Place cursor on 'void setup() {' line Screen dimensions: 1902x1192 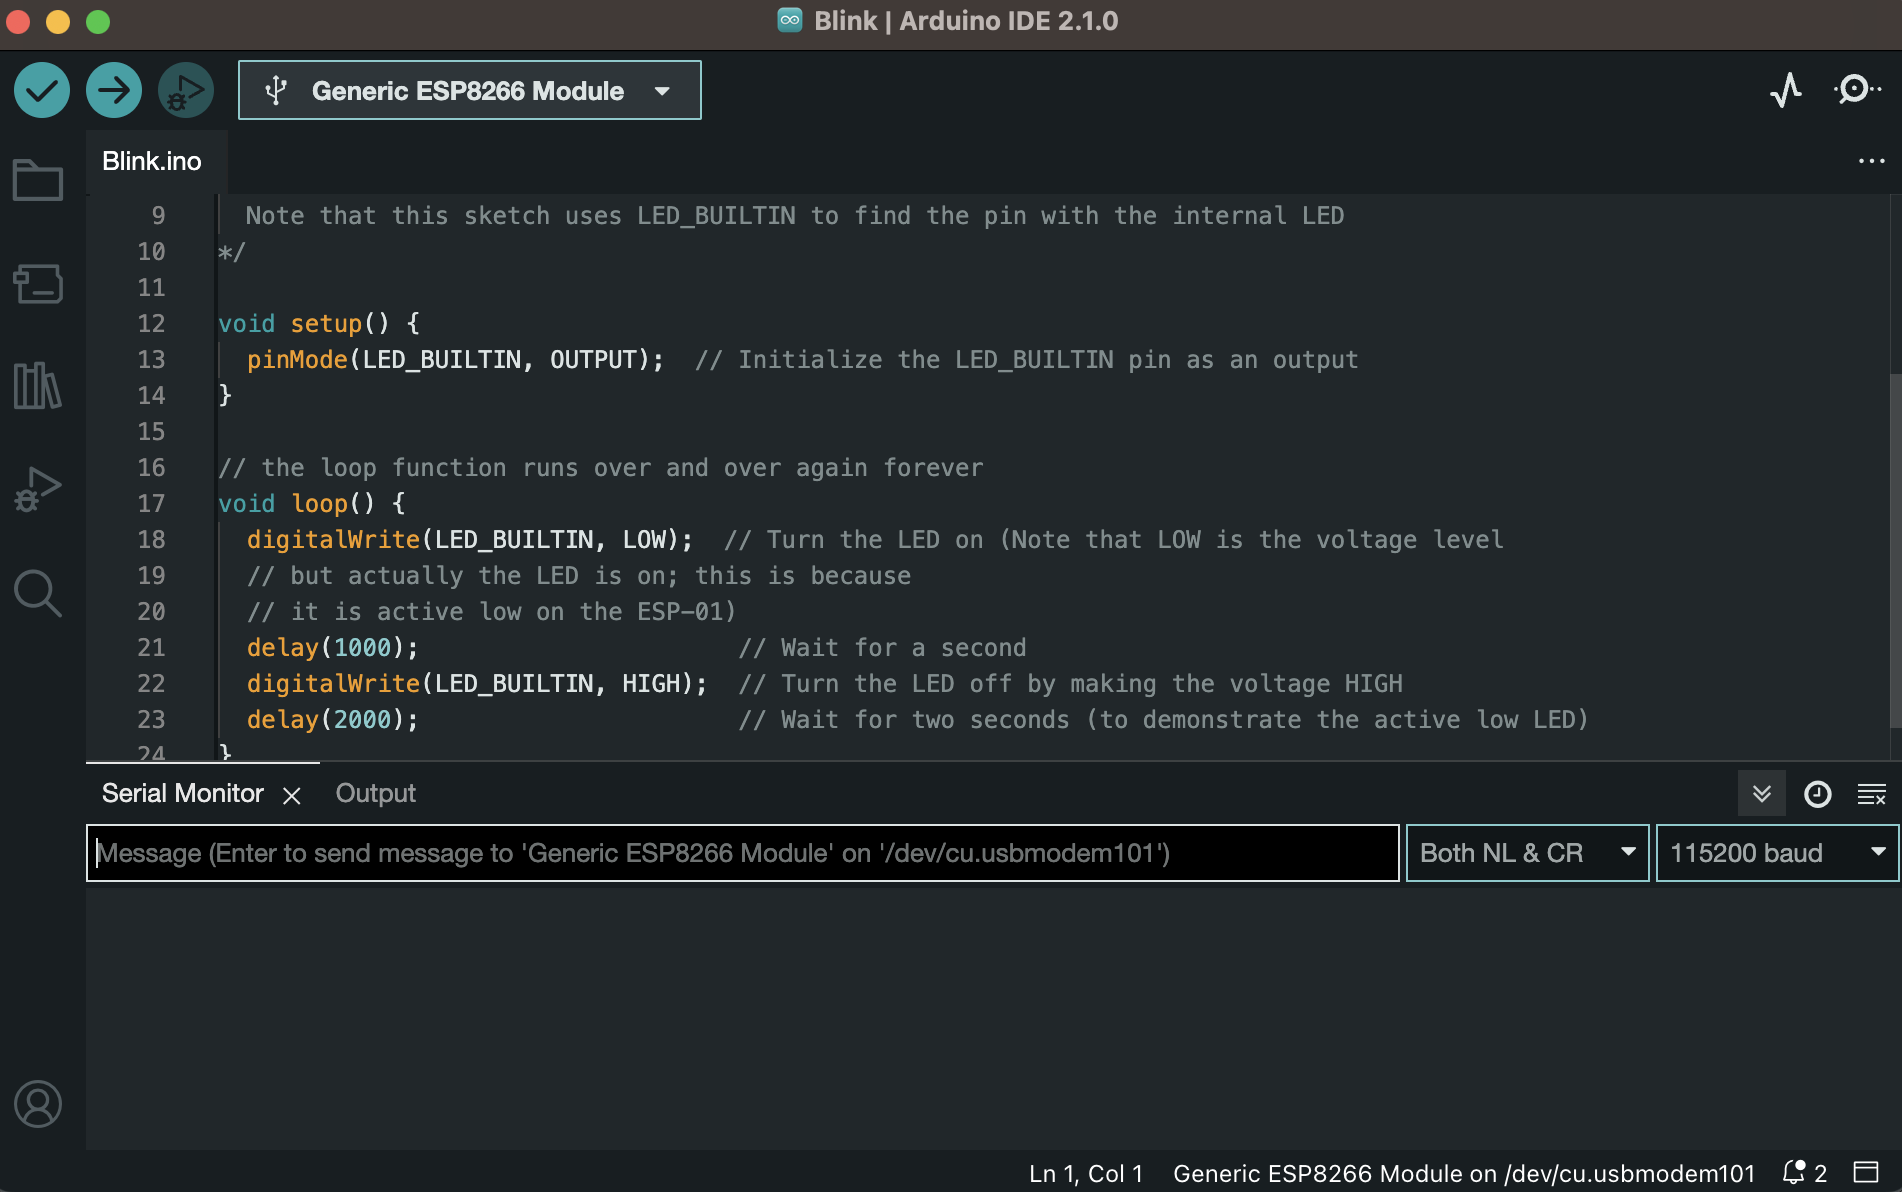point(319,324)
